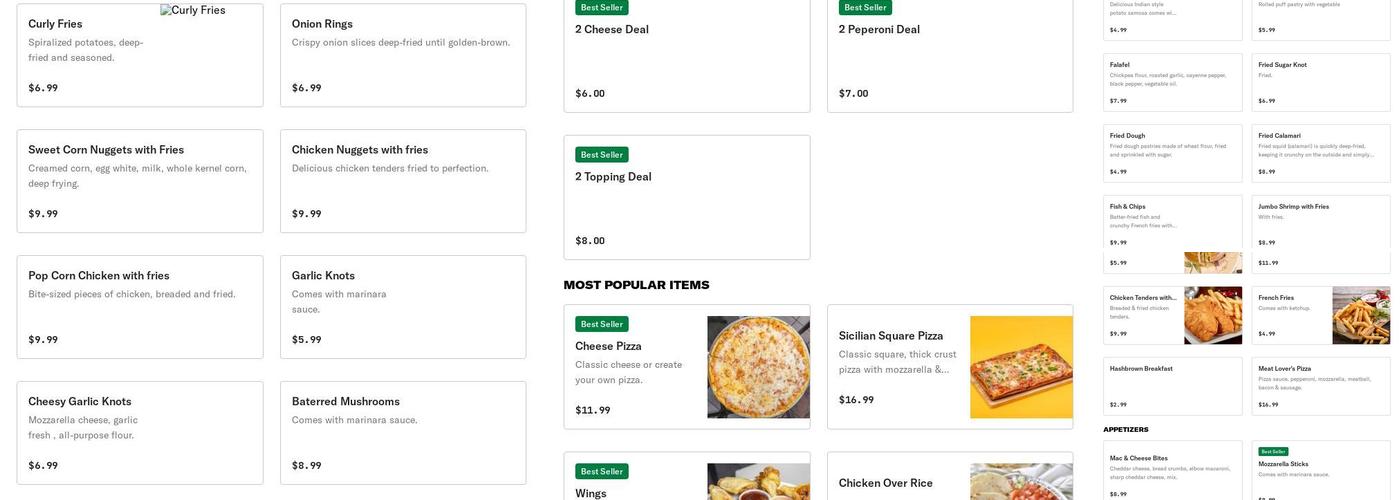Select the 2 Topping Deal item
This screenshot has width=1400, height=500.
coord(686,197)
